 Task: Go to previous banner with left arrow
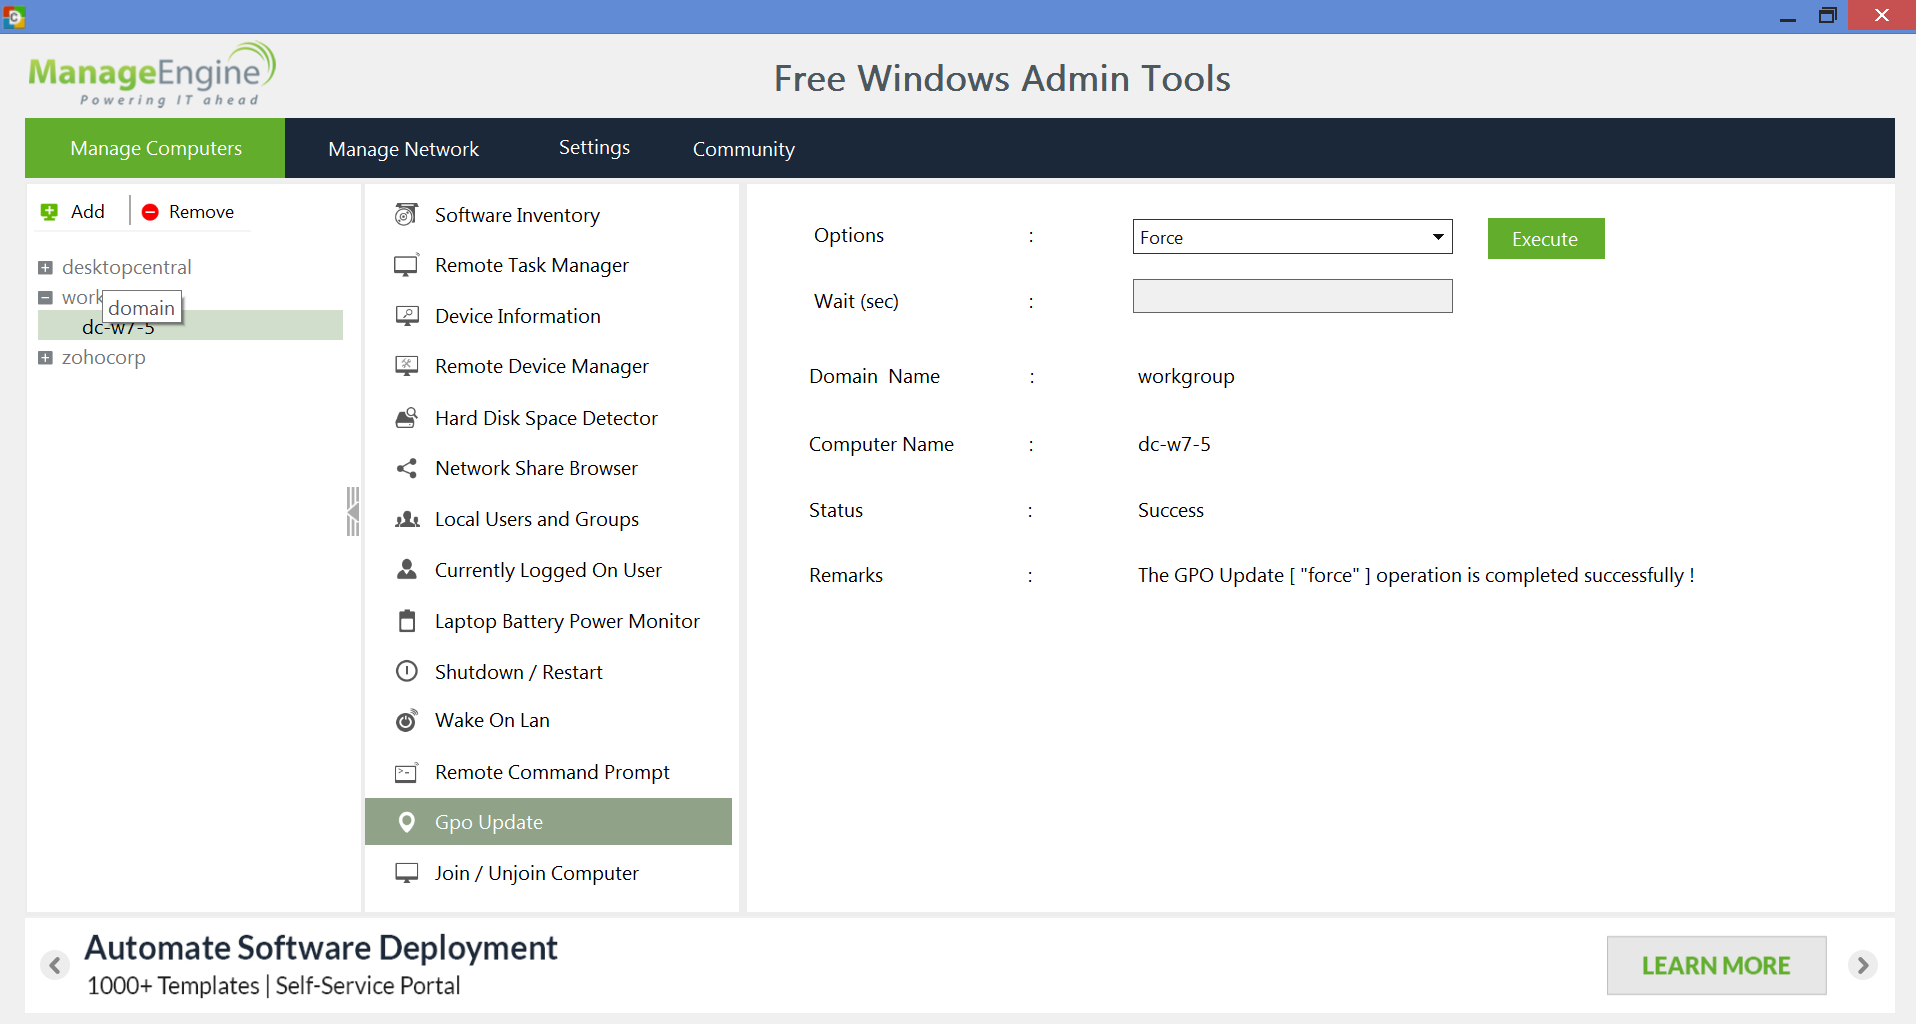[55, 965]
